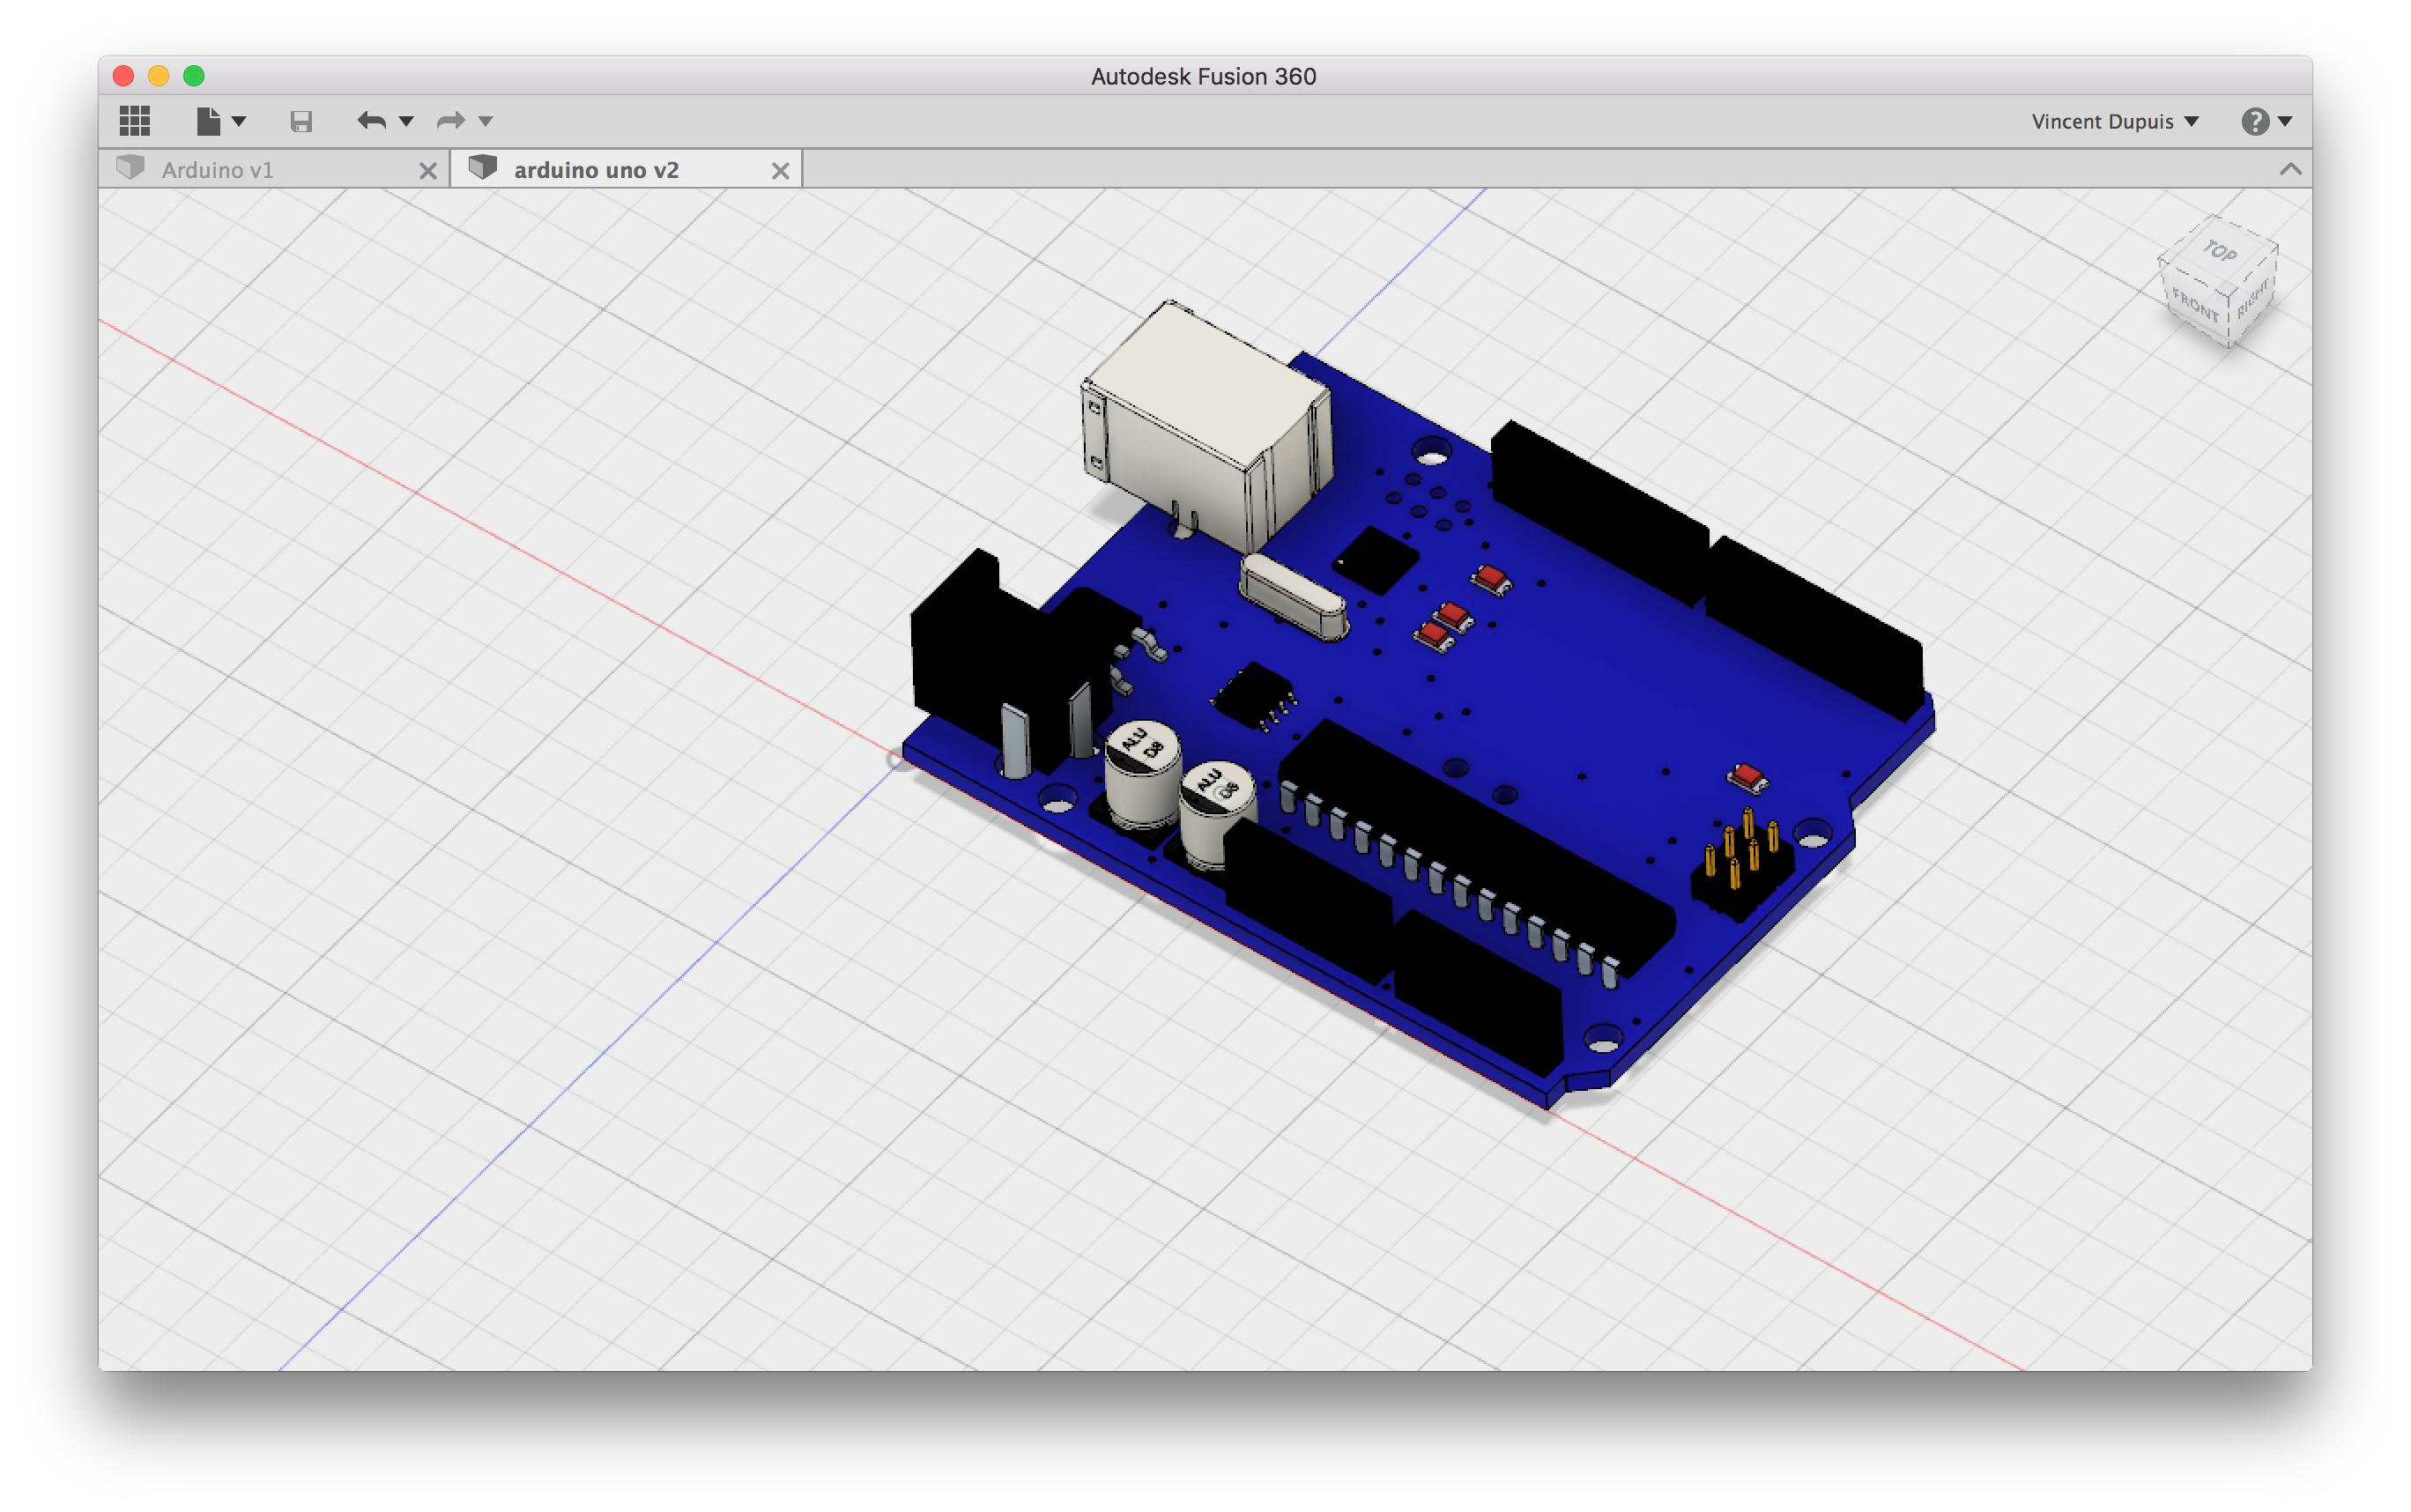Expand the Help dropdown arrow
This screenshot has width=2411, height=1512.
2285,122
